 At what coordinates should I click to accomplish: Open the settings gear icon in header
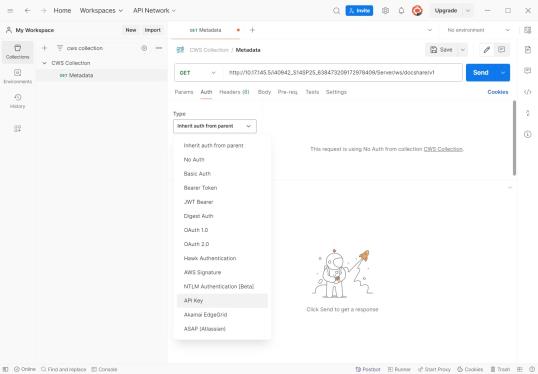[x=385, y=11]
